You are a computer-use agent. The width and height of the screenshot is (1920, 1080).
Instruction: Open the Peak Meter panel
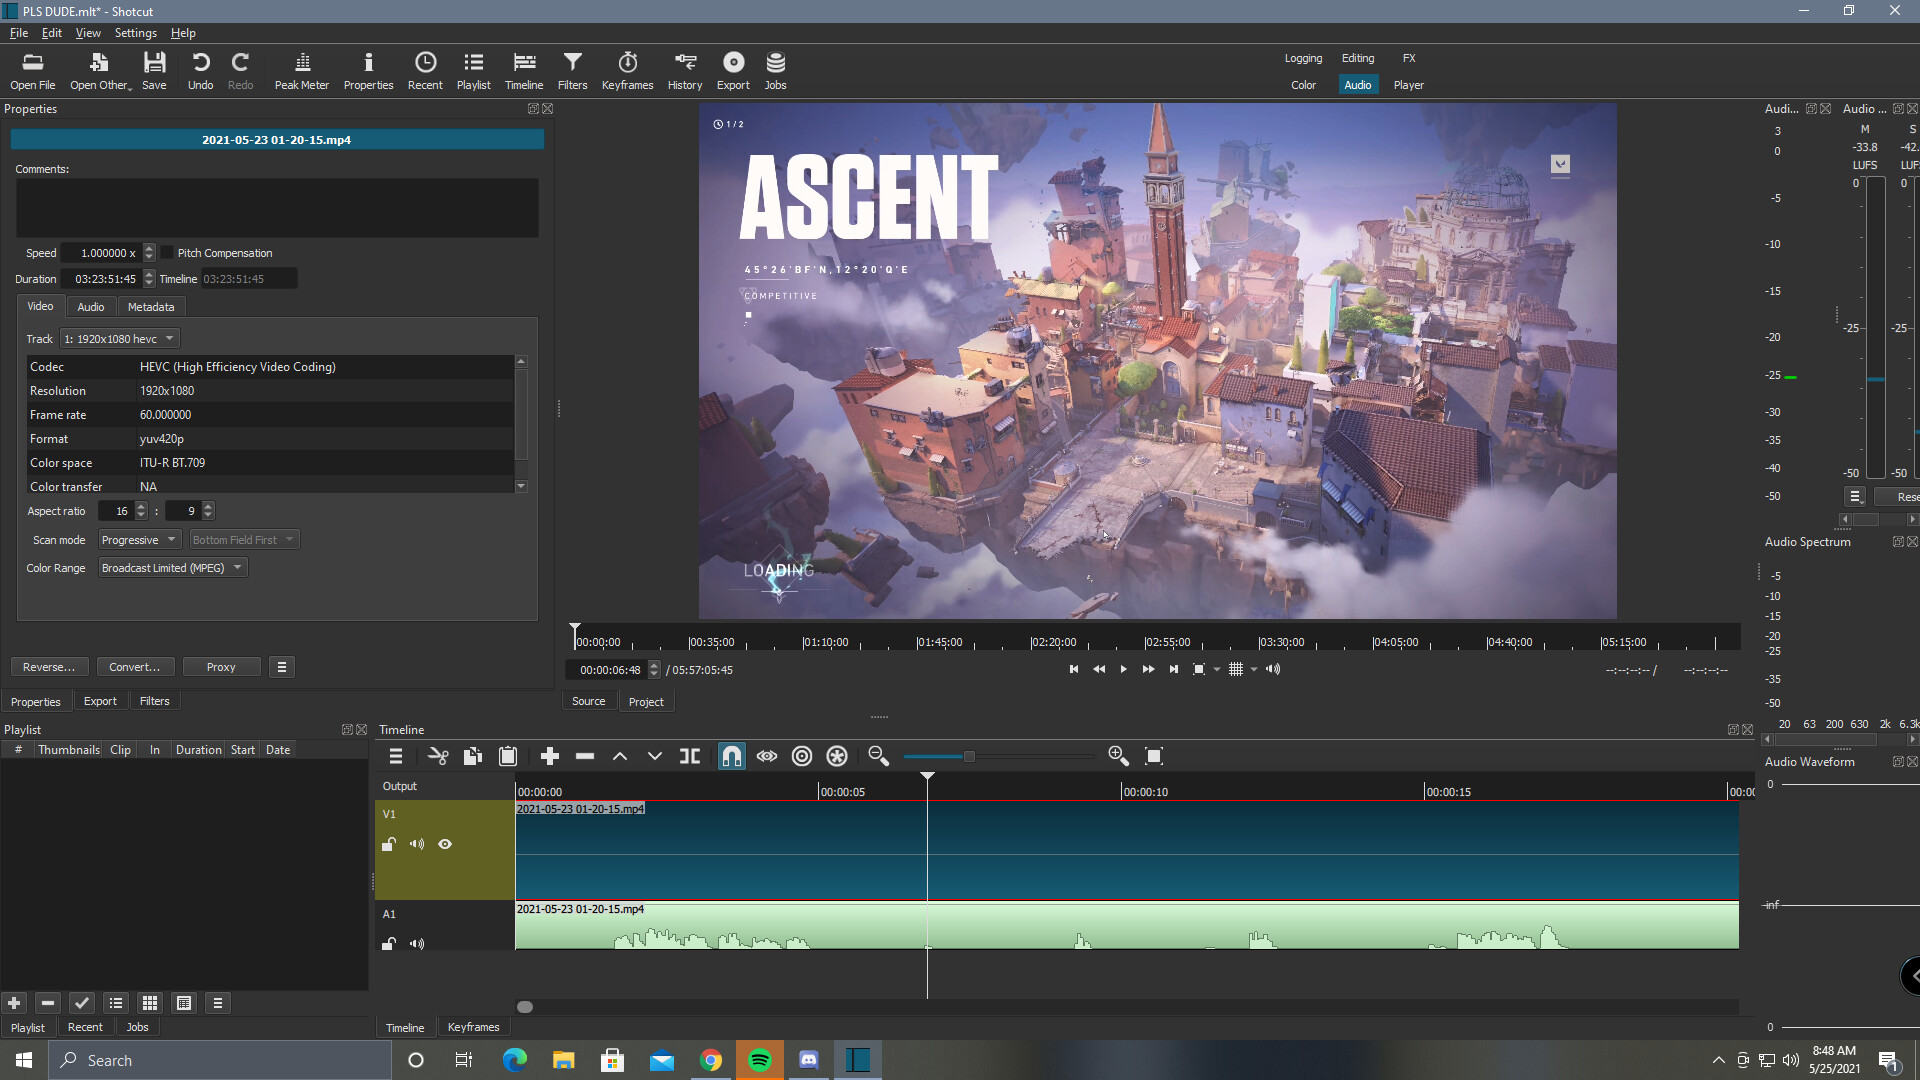[x=302, y=71]
